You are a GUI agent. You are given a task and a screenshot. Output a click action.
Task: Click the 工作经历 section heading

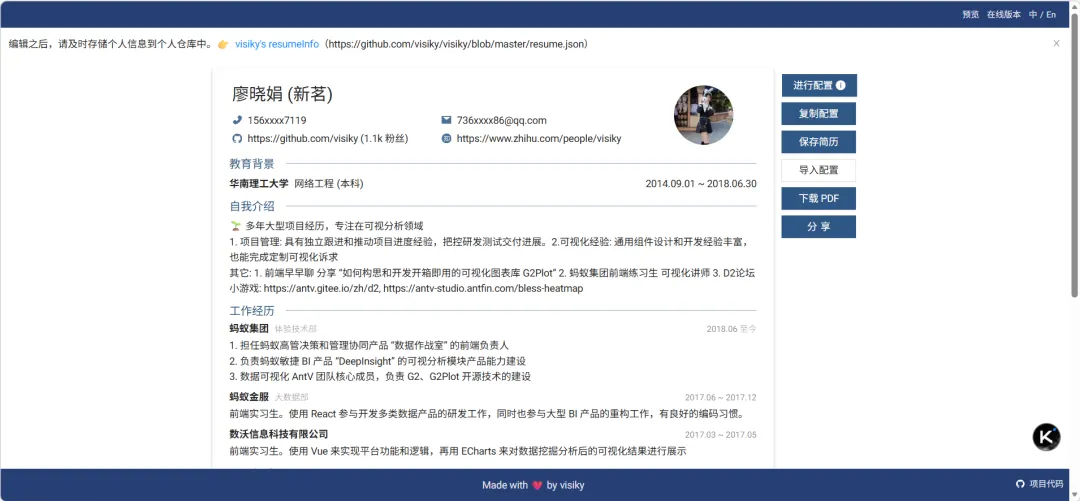coord(252,311)
